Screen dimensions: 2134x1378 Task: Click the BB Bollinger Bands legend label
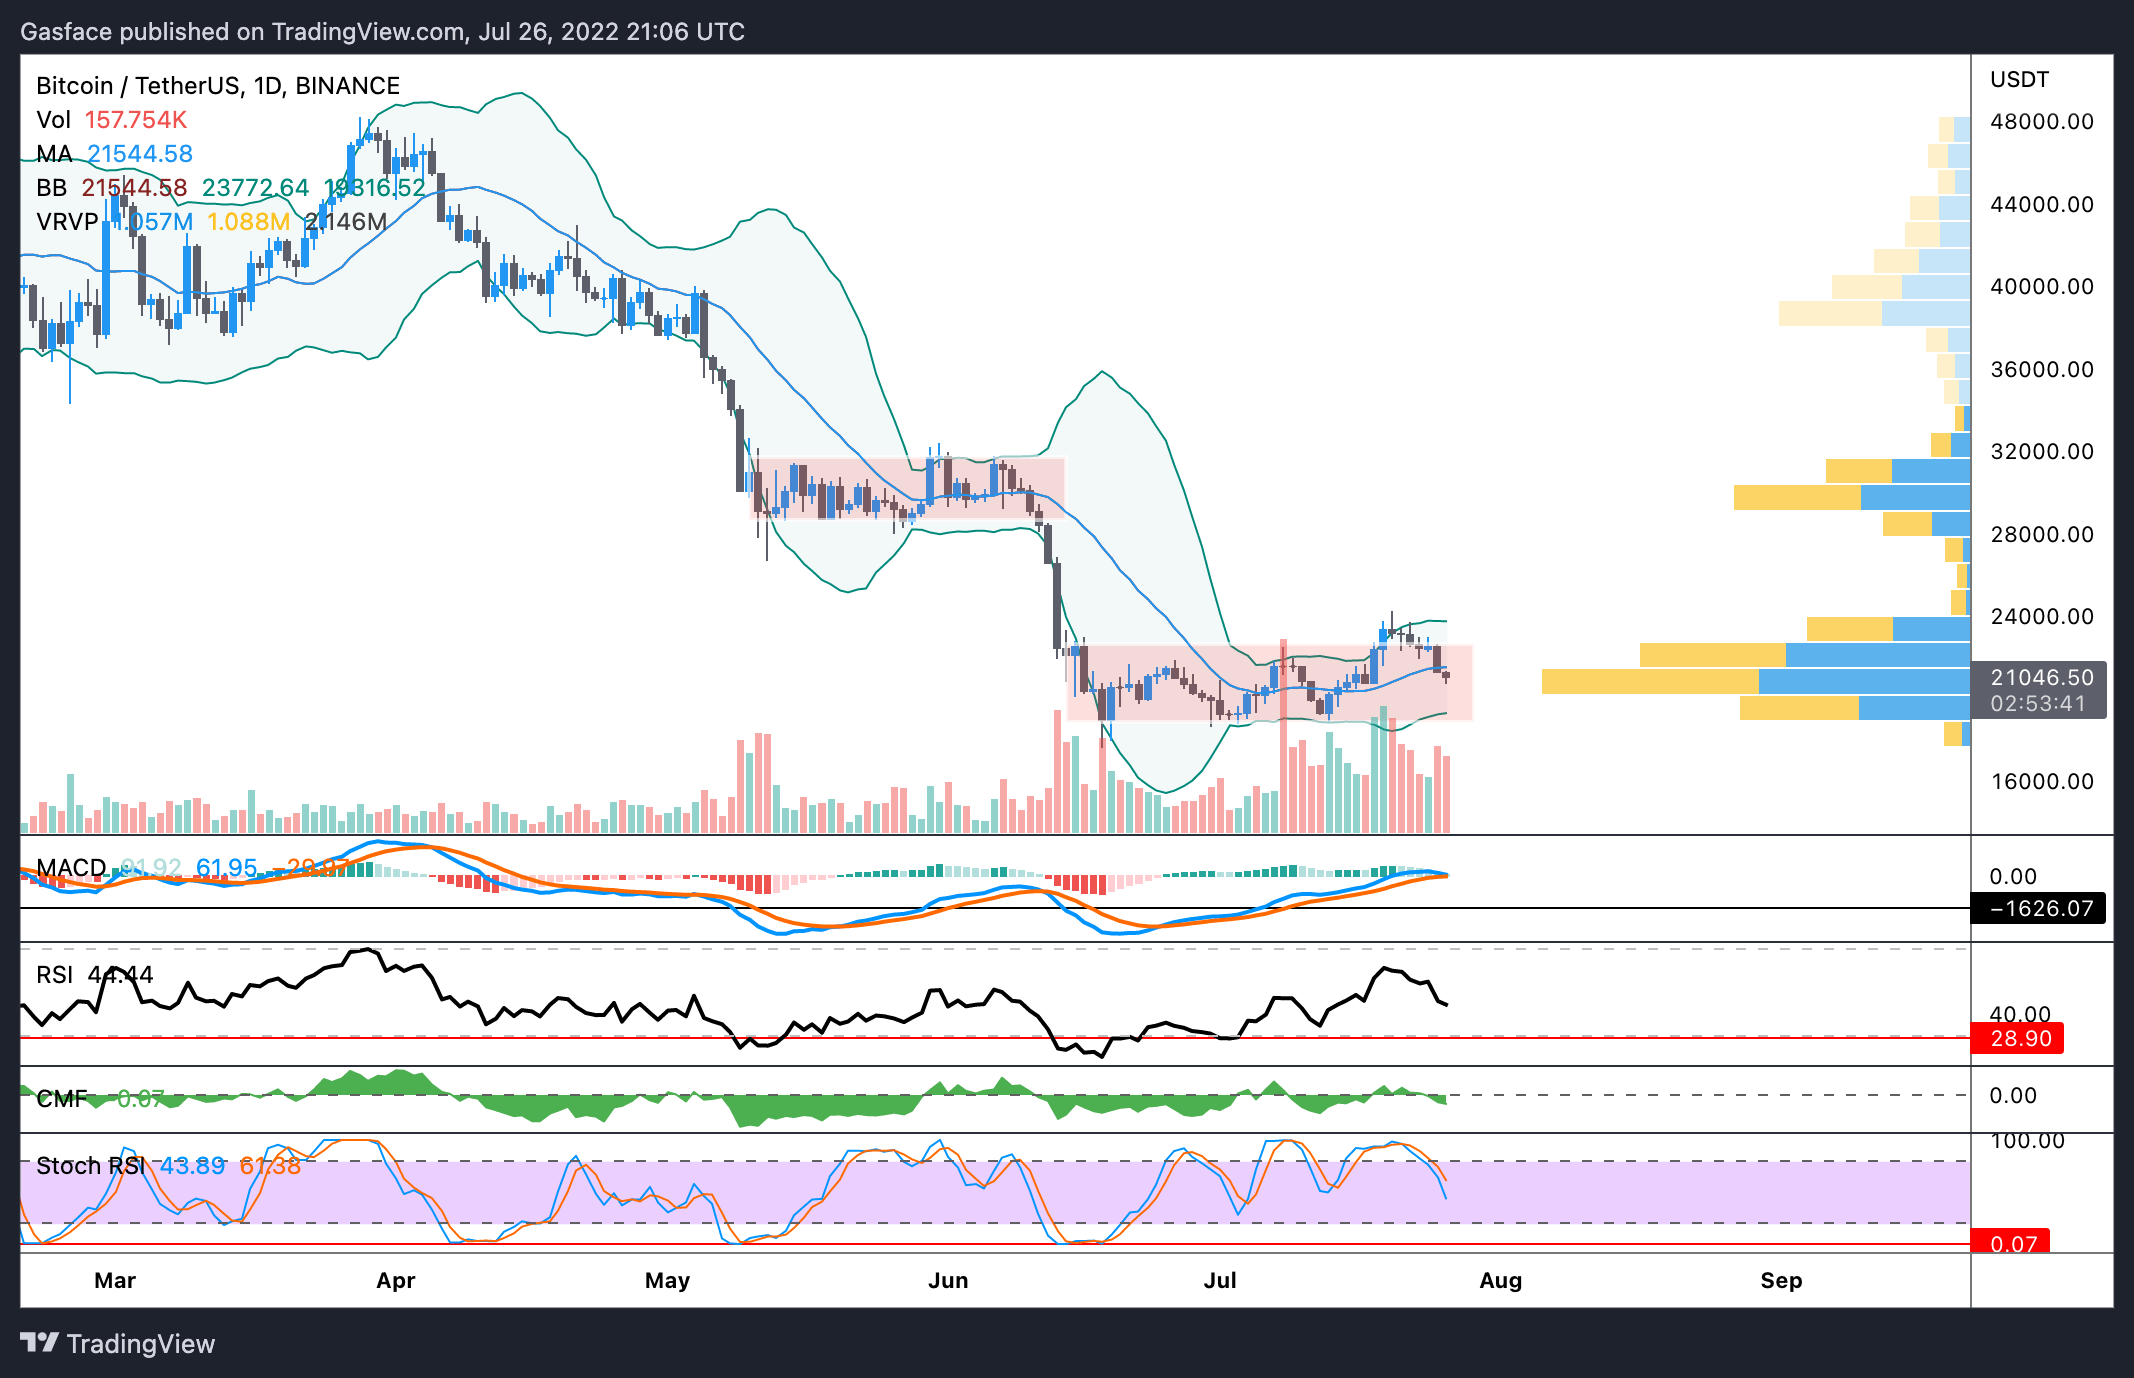click(51, 188)
